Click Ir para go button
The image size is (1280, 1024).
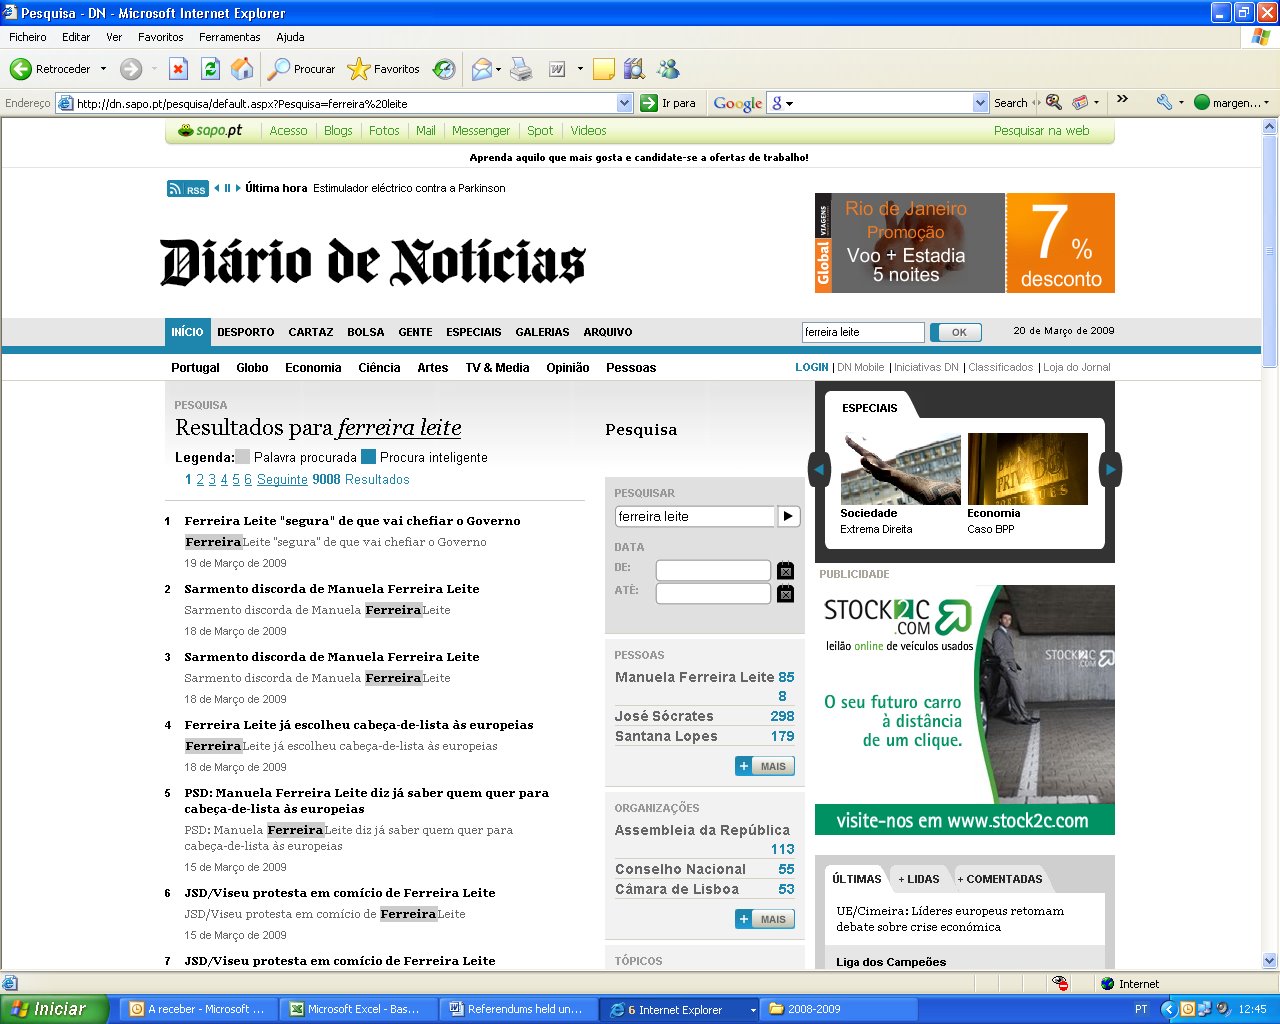coord(668,103)
